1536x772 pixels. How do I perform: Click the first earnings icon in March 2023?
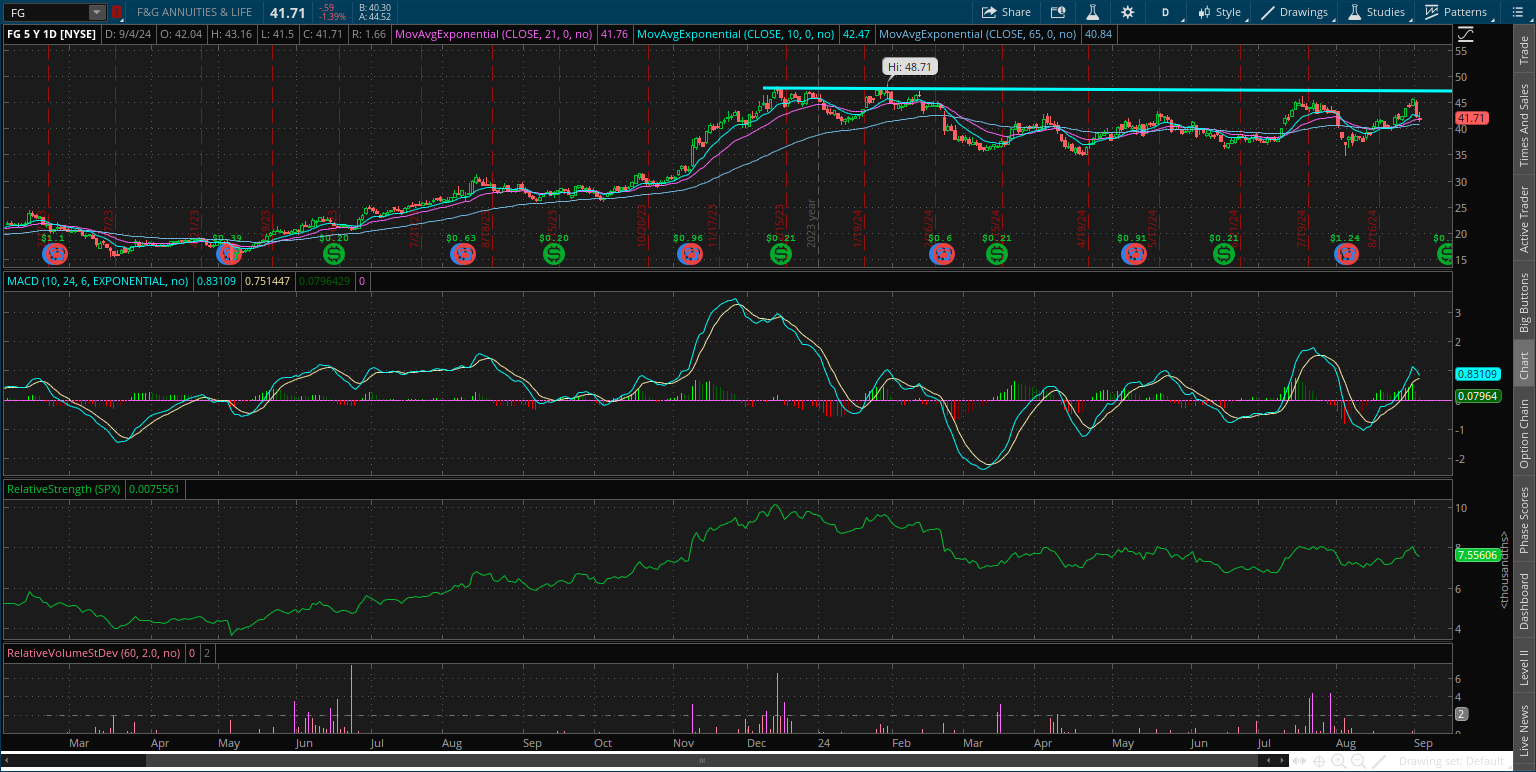pyautogui.click(x=54, y=254)
